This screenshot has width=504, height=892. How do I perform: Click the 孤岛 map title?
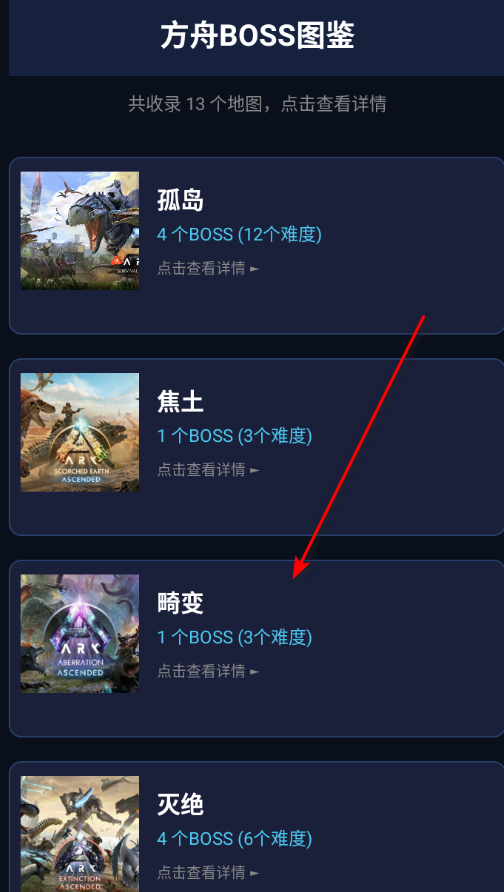(x=180, y=201)
